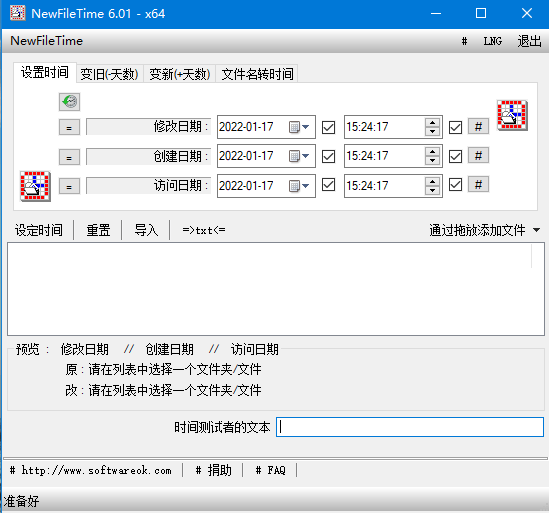
Task: Toggle the 创建日期 date checkbox
Action: pos(328,156)
